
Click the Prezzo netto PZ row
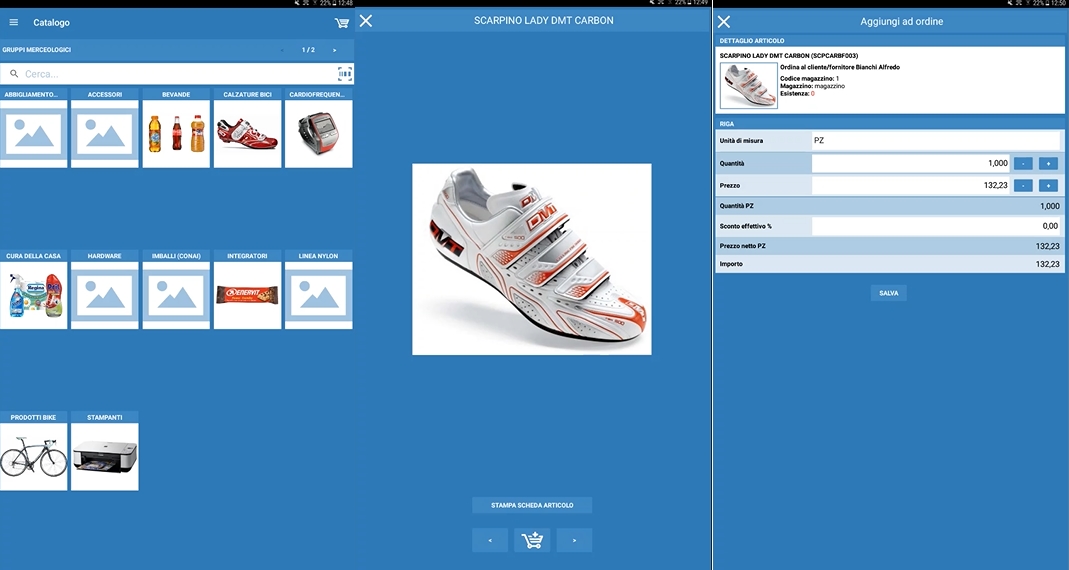click(890, 246)
